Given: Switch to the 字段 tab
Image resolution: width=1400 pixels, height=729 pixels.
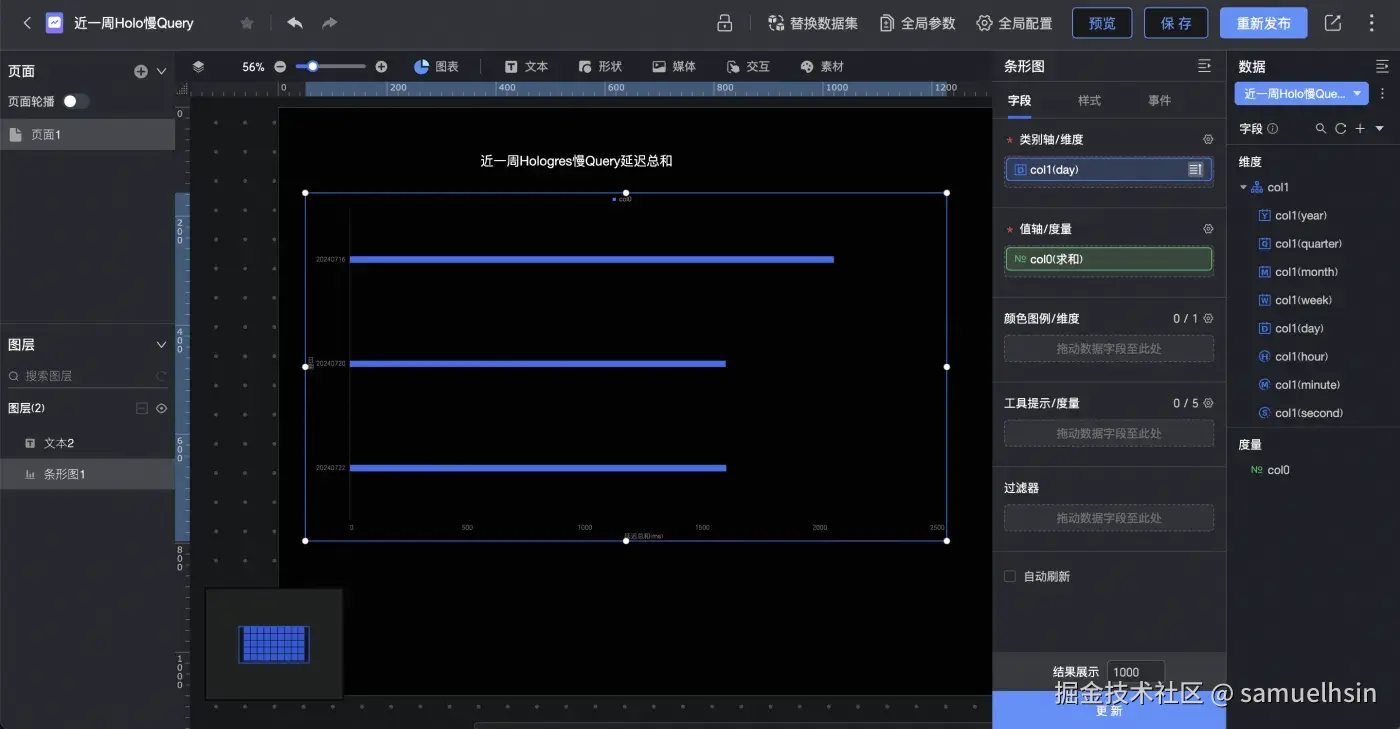Looking at the screenshot, I should point(1019,100).
